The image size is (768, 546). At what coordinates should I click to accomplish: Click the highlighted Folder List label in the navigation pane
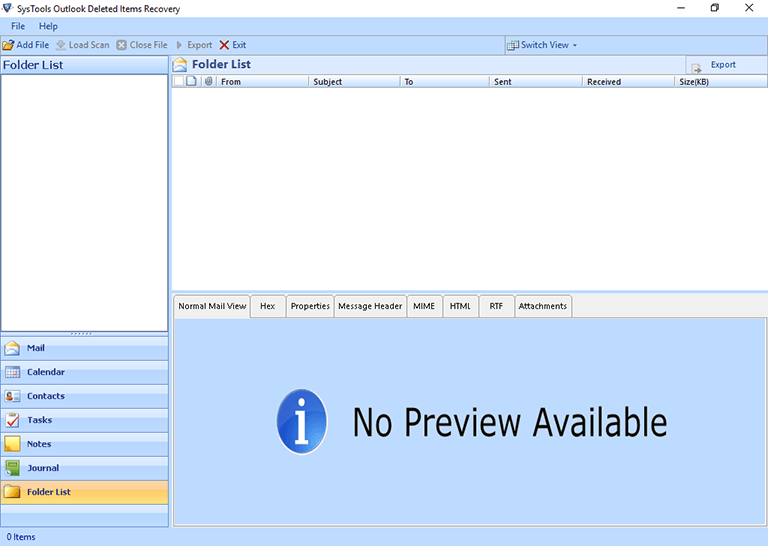pyautogui.click(x=49, y=492)
